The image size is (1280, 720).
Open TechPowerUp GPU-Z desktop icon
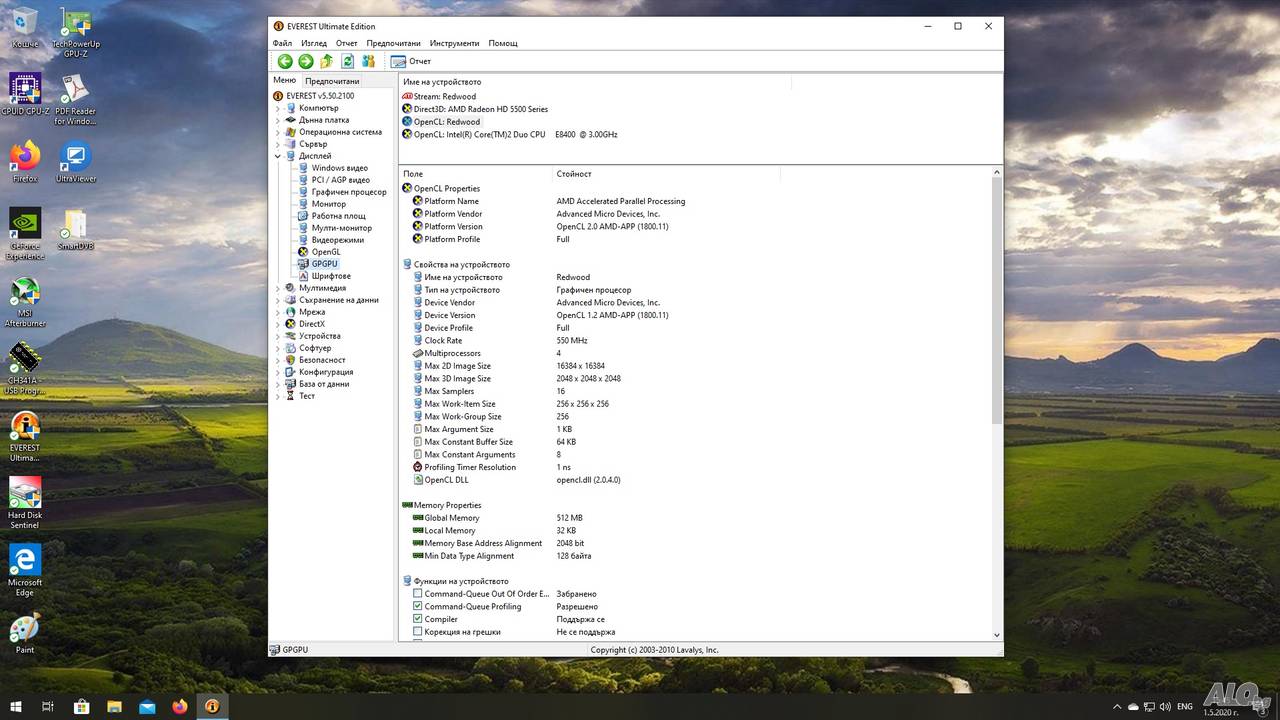coord(76,31)
